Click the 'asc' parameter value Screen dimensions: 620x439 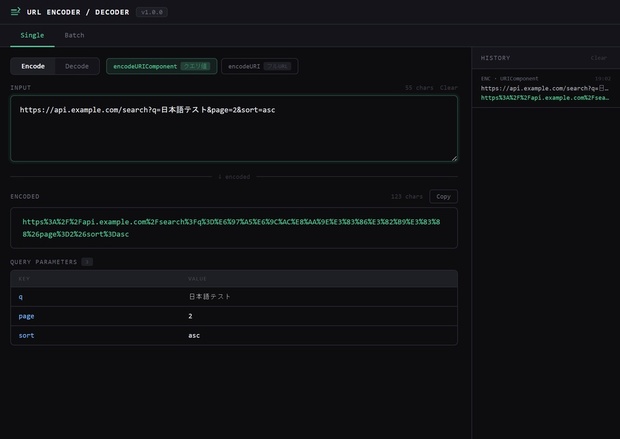pos(194,335)
